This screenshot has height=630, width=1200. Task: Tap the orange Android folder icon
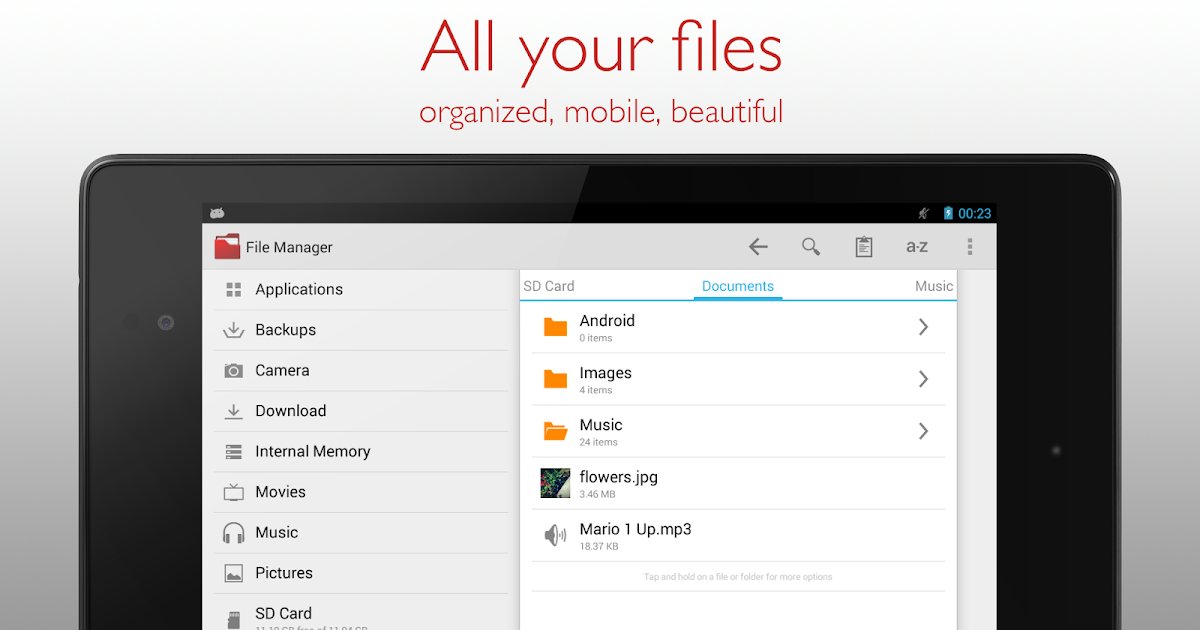(x=555, y=327)
